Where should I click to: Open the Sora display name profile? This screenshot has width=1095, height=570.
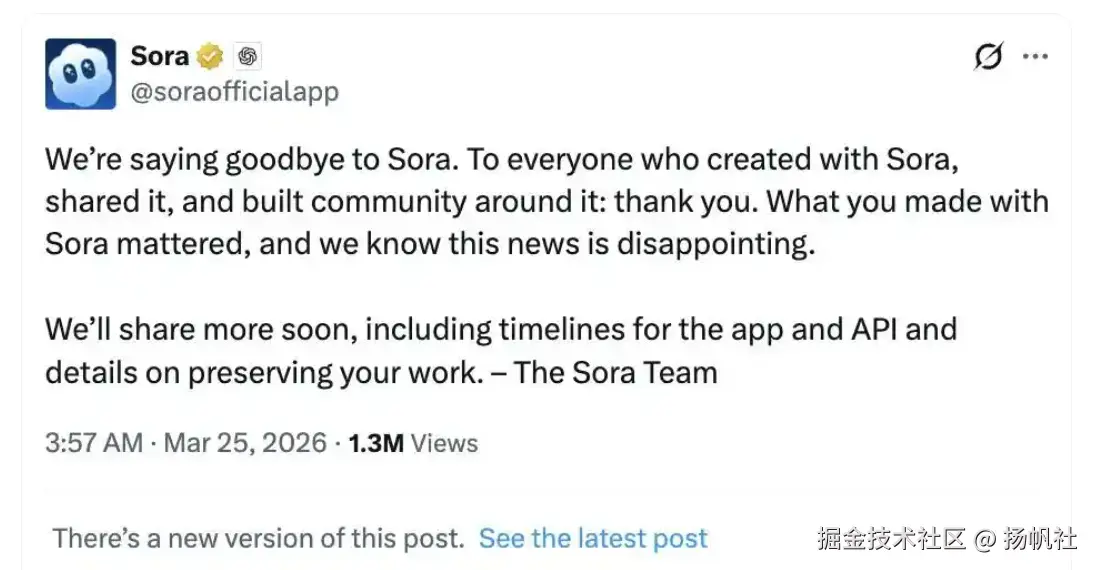point(159,56)
